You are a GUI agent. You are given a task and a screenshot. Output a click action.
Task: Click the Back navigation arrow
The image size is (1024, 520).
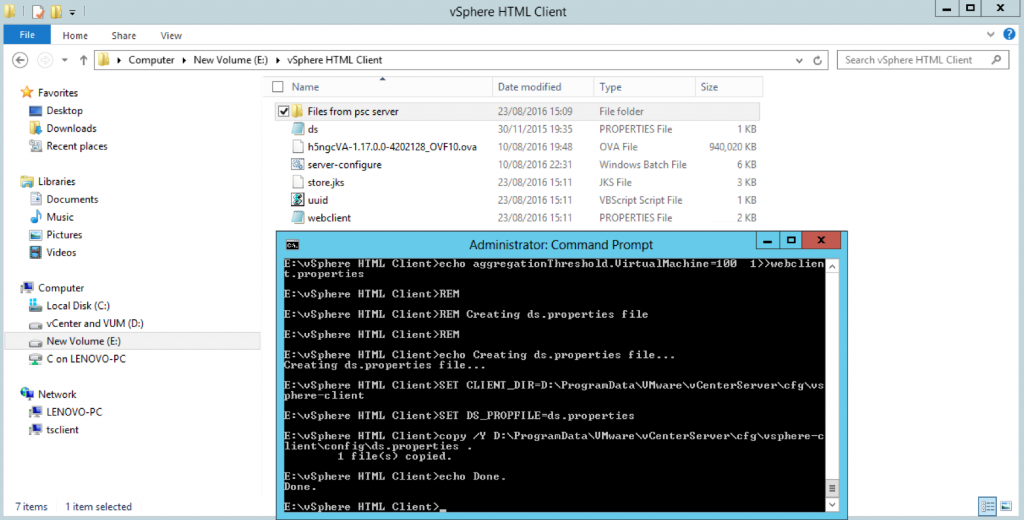[20, 60]
